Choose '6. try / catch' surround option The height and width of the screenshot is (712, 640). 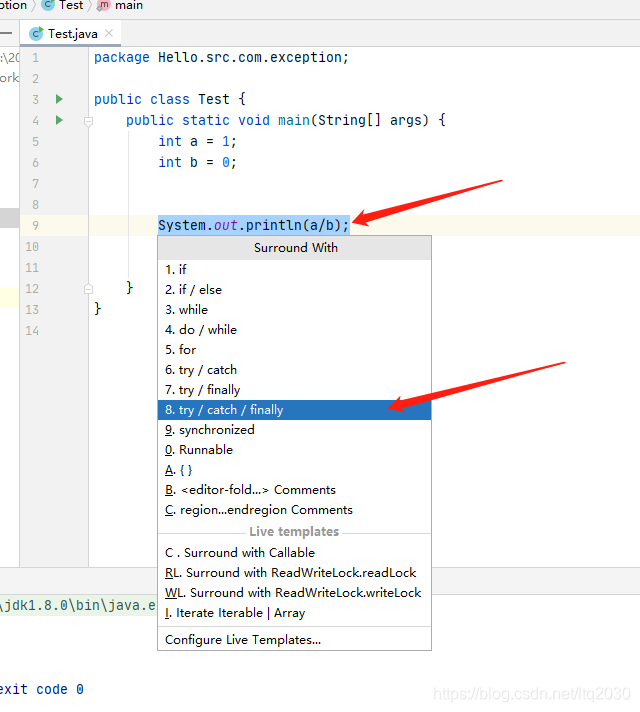click(294, 370)
